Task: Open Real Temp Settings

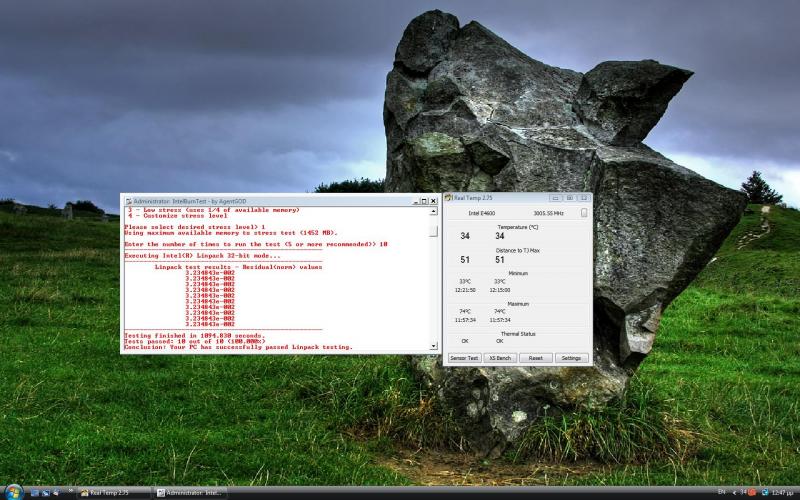Action: [x=571, y=358]
